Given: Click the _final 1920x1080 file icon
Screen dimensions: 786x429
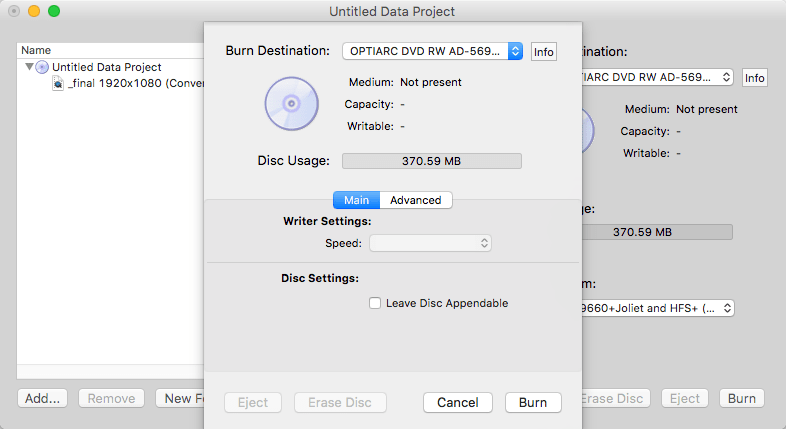Looking at the screenshot, I should [58, 83].
